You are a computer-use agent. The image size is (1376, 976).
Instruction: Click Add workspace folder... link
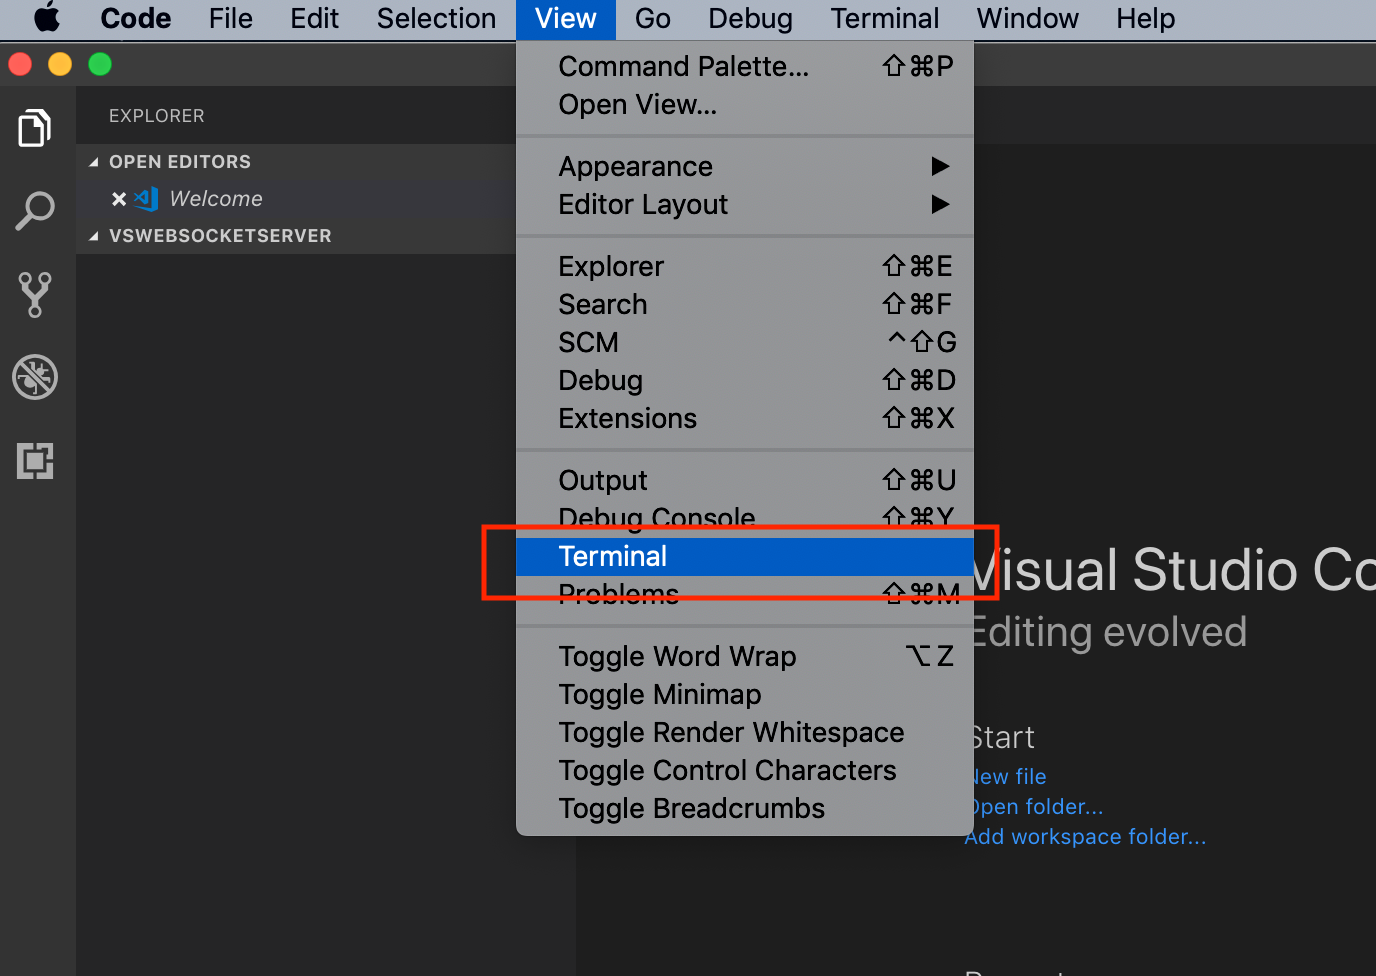tap(1086, 836)
